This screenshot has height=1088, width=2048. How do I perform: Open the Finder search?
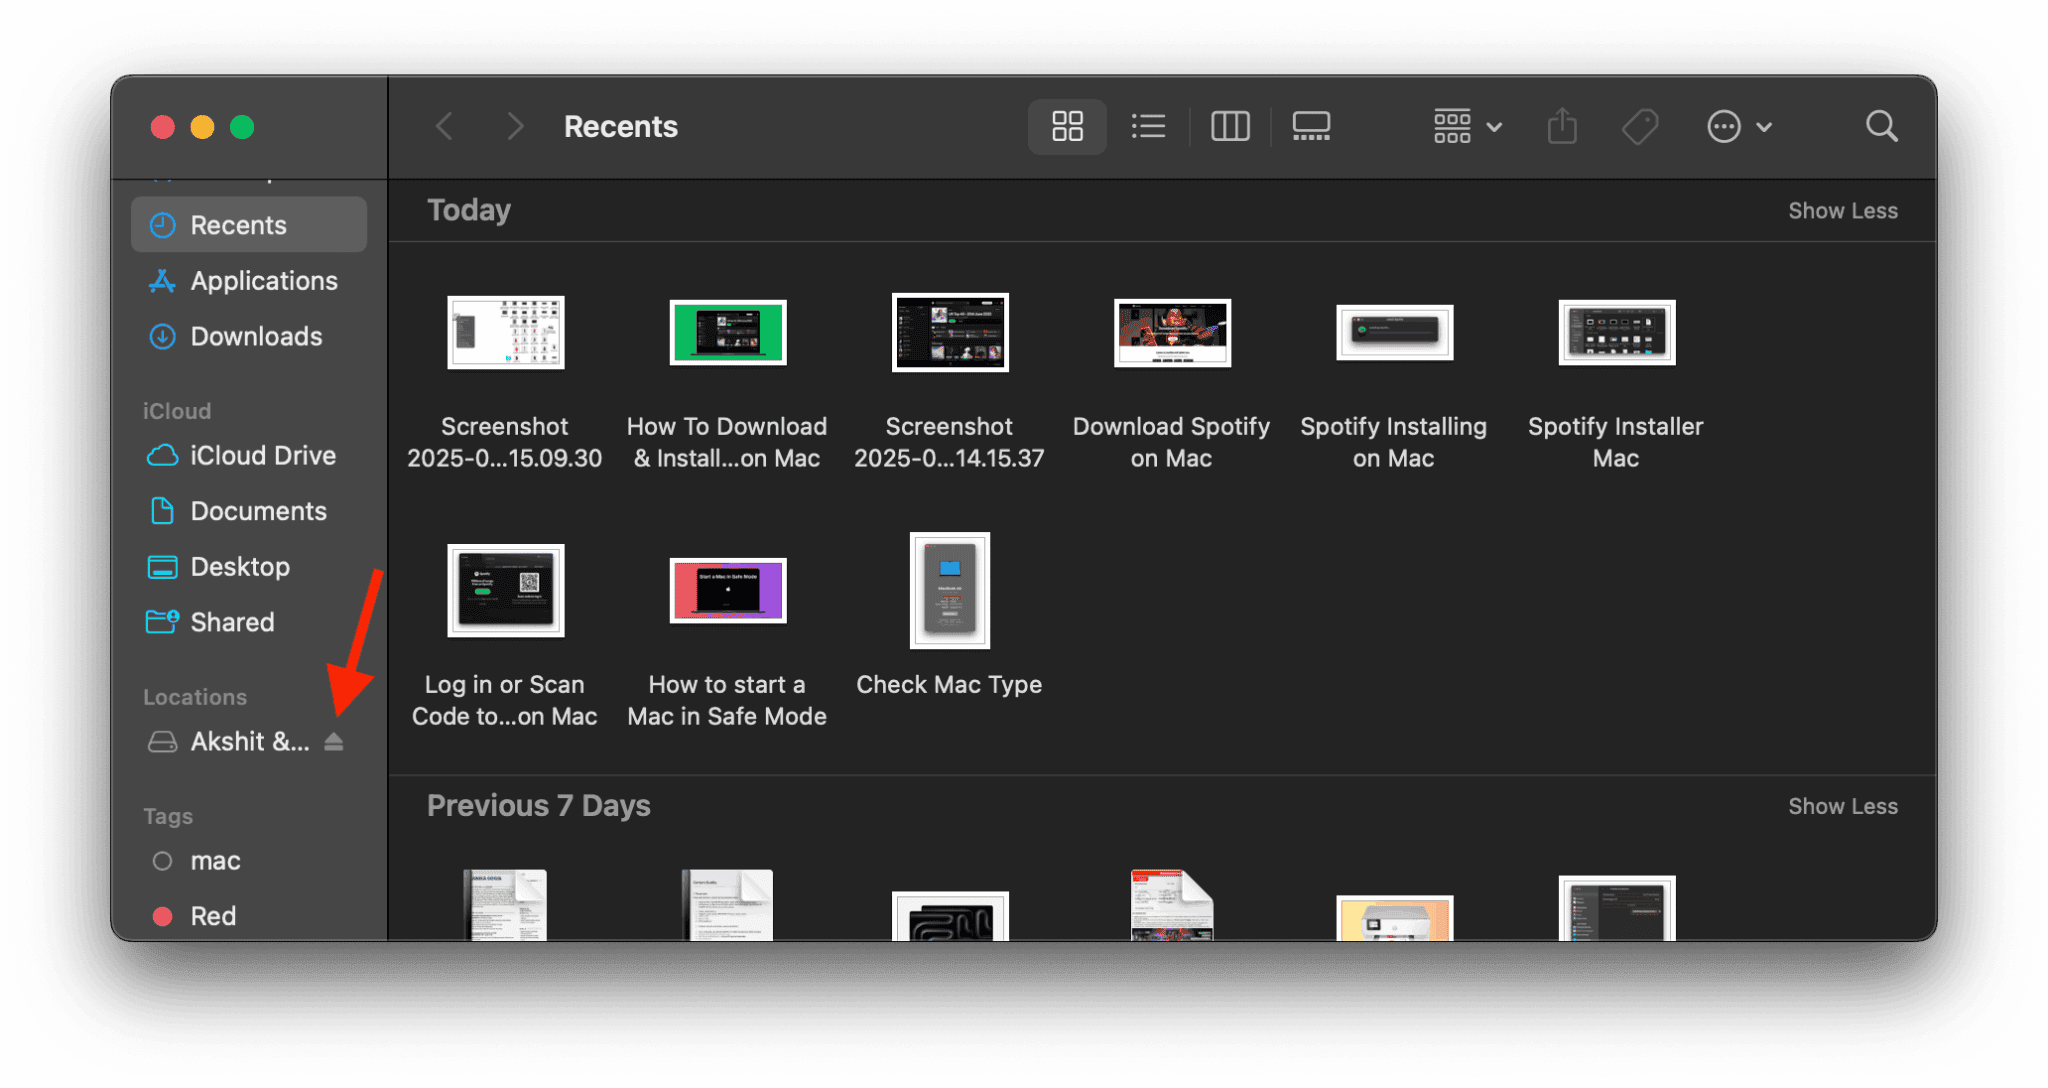click(x=1881, y=127)
